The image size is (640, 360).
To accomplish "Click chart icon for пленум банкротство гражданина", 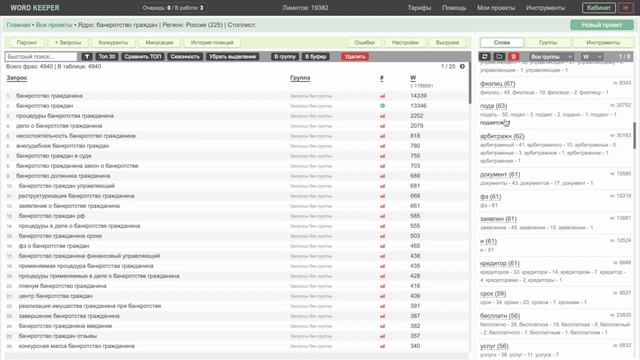I will [x=382, y=286].
